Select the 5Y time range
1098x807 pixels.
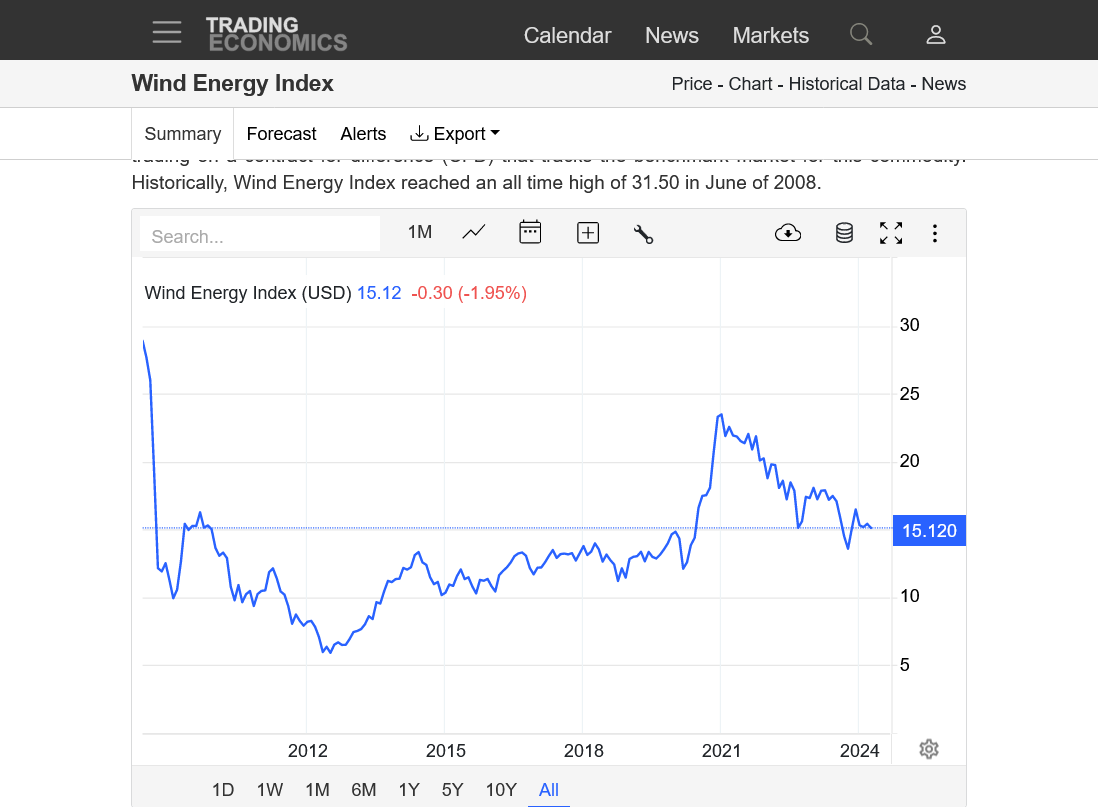[x=453, y=790]
